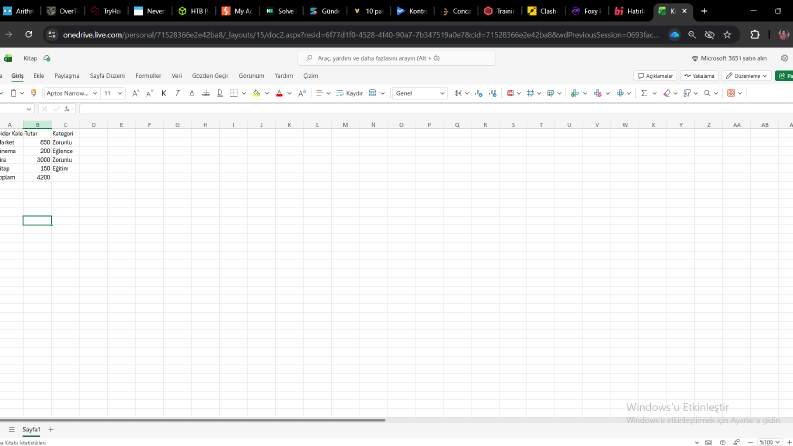Screen dimensions: 793x446
Task: Click the Format Painter brush icon
Action: click(33, 93)
